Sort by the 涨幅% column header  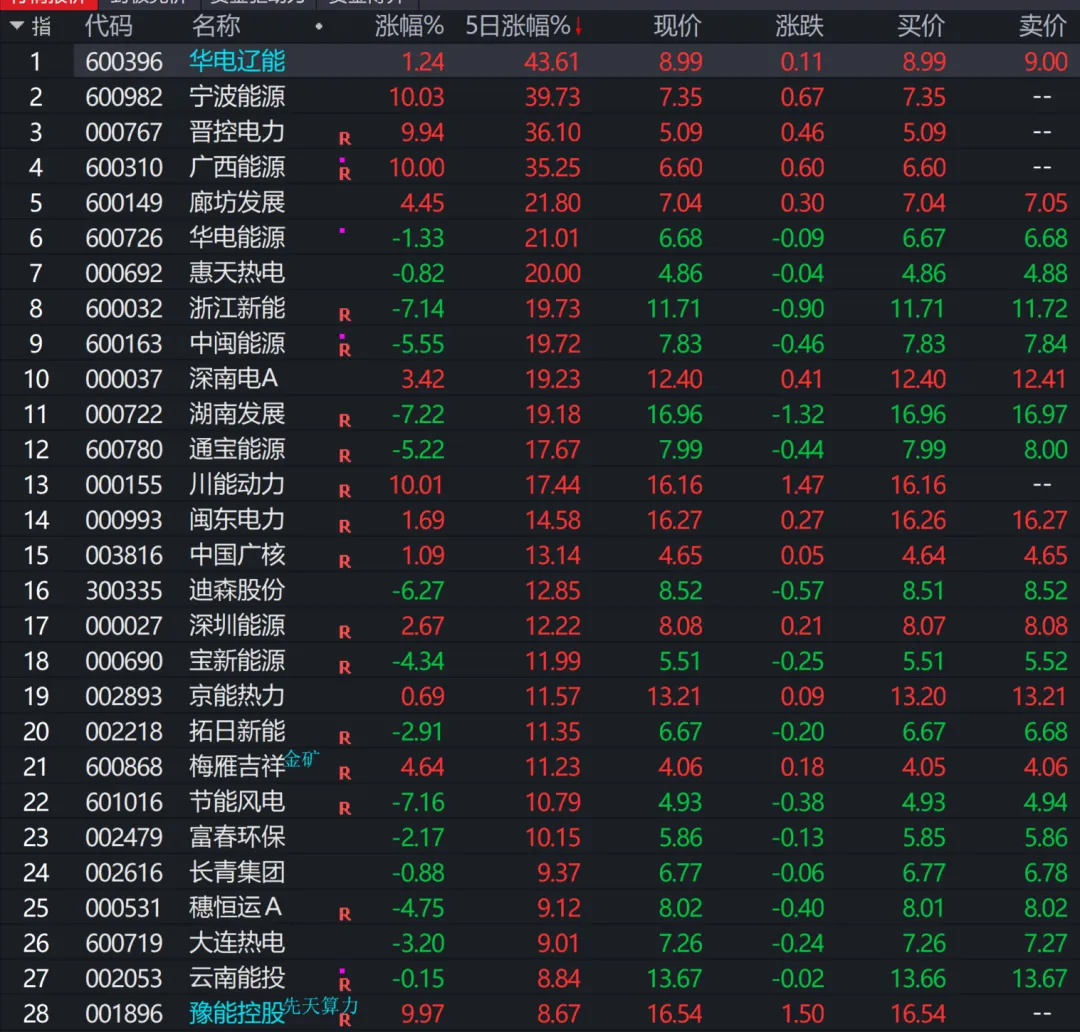coord(409,26)
